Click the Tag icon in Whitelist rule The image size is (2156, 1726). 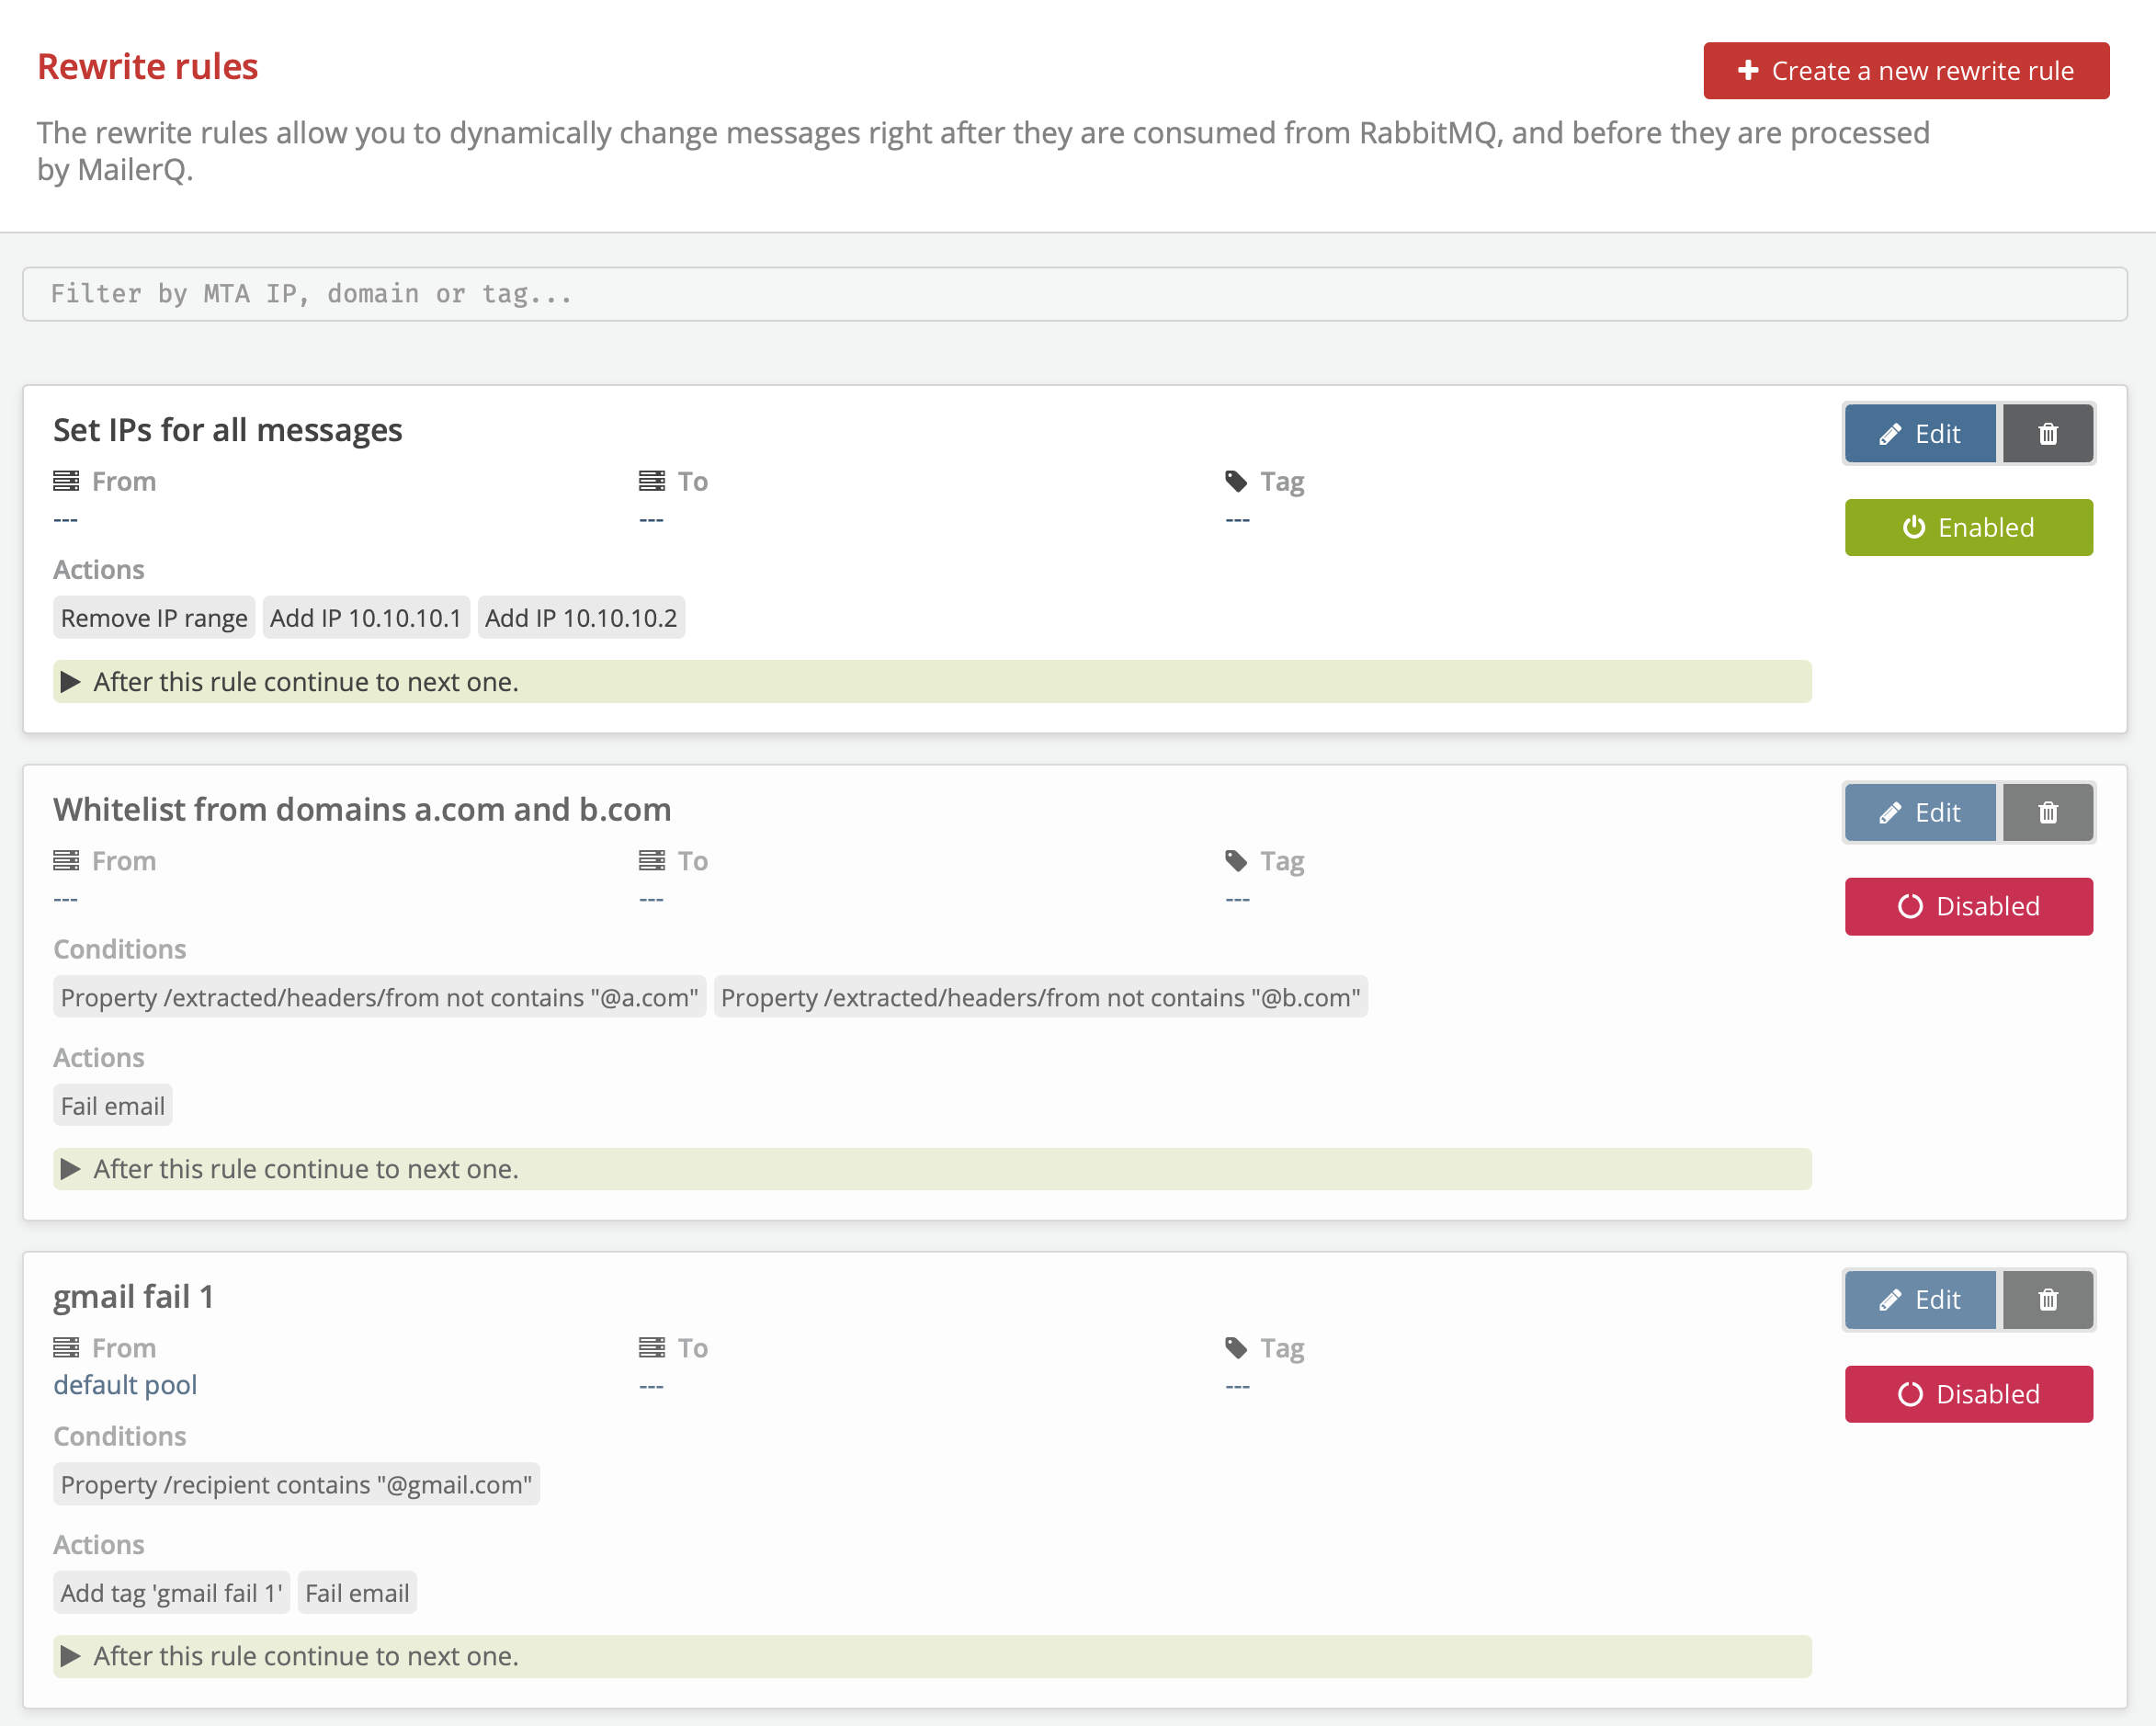click(1236, 861)
